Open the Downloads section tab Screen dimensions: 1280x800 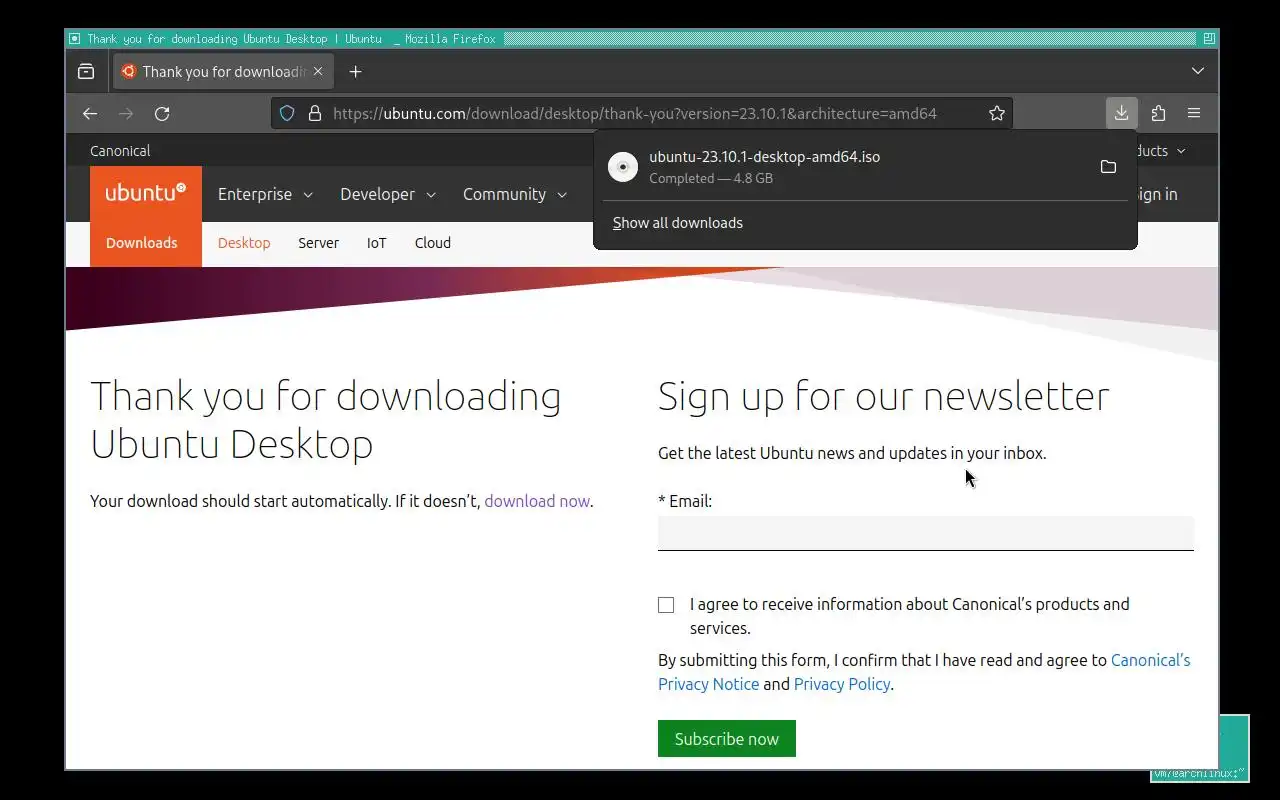click(142, 243)
